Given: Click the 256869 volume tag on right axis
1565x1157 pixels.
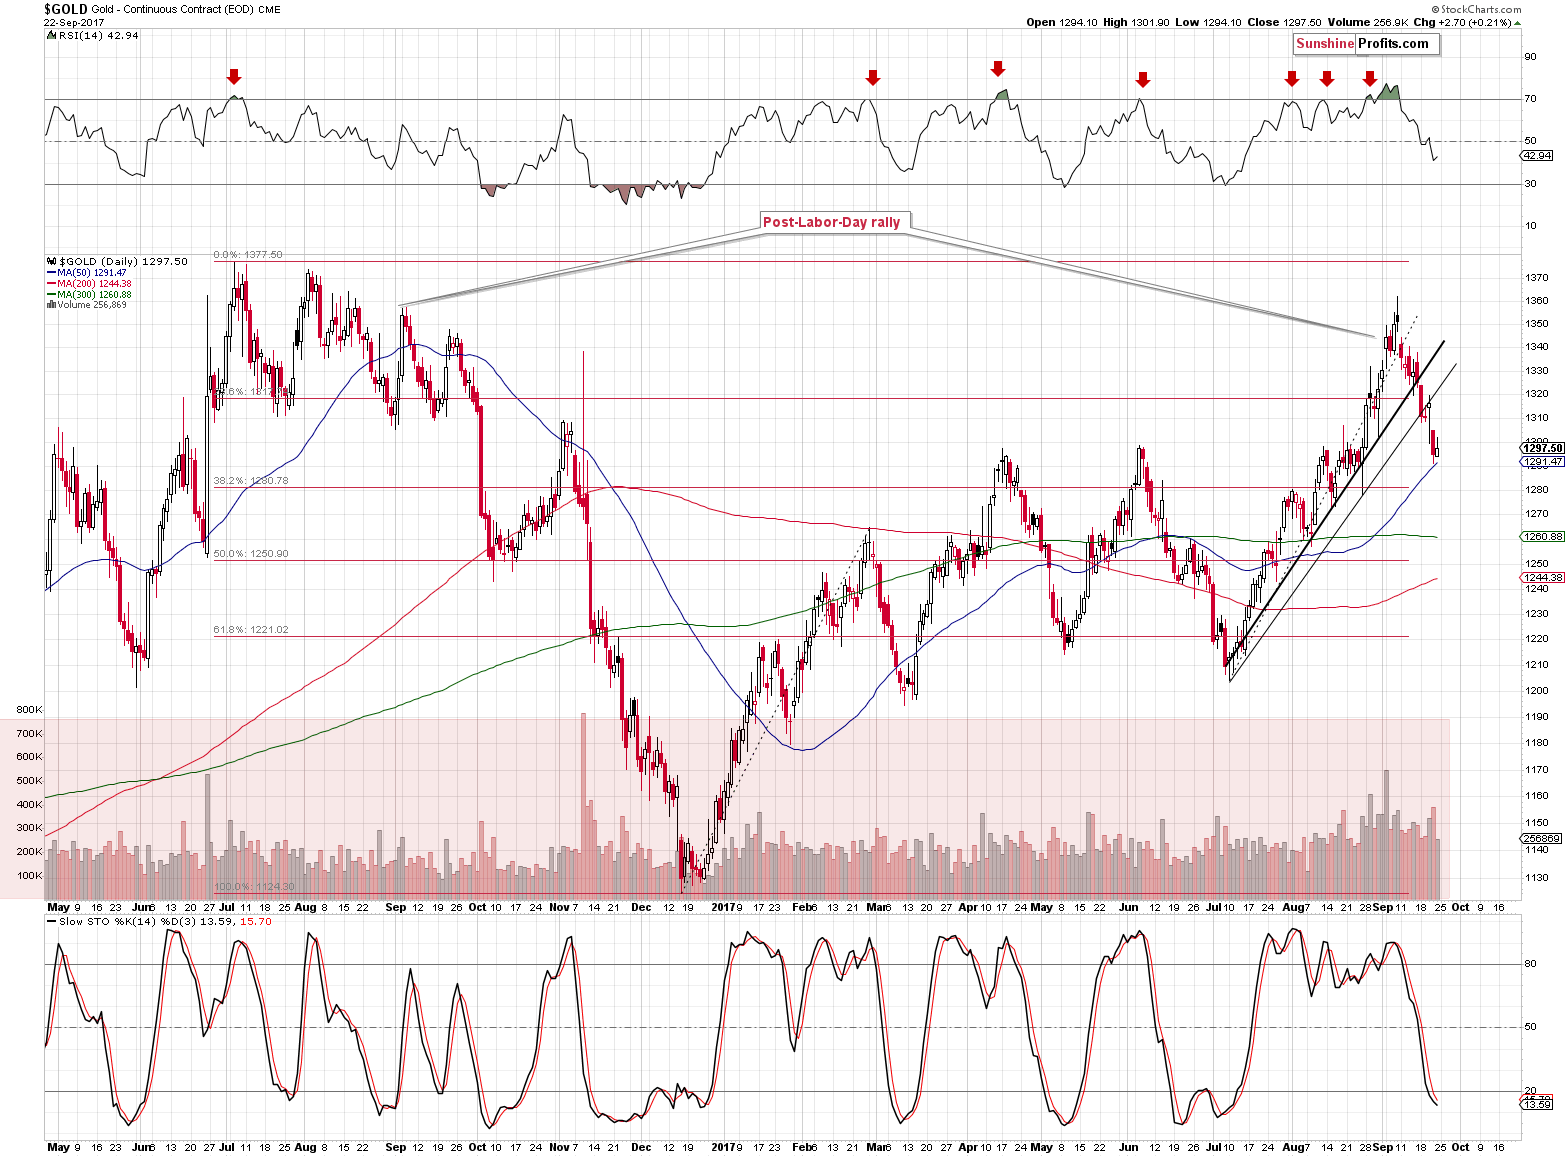Looking at the screenshot, I should (1541, 838).
